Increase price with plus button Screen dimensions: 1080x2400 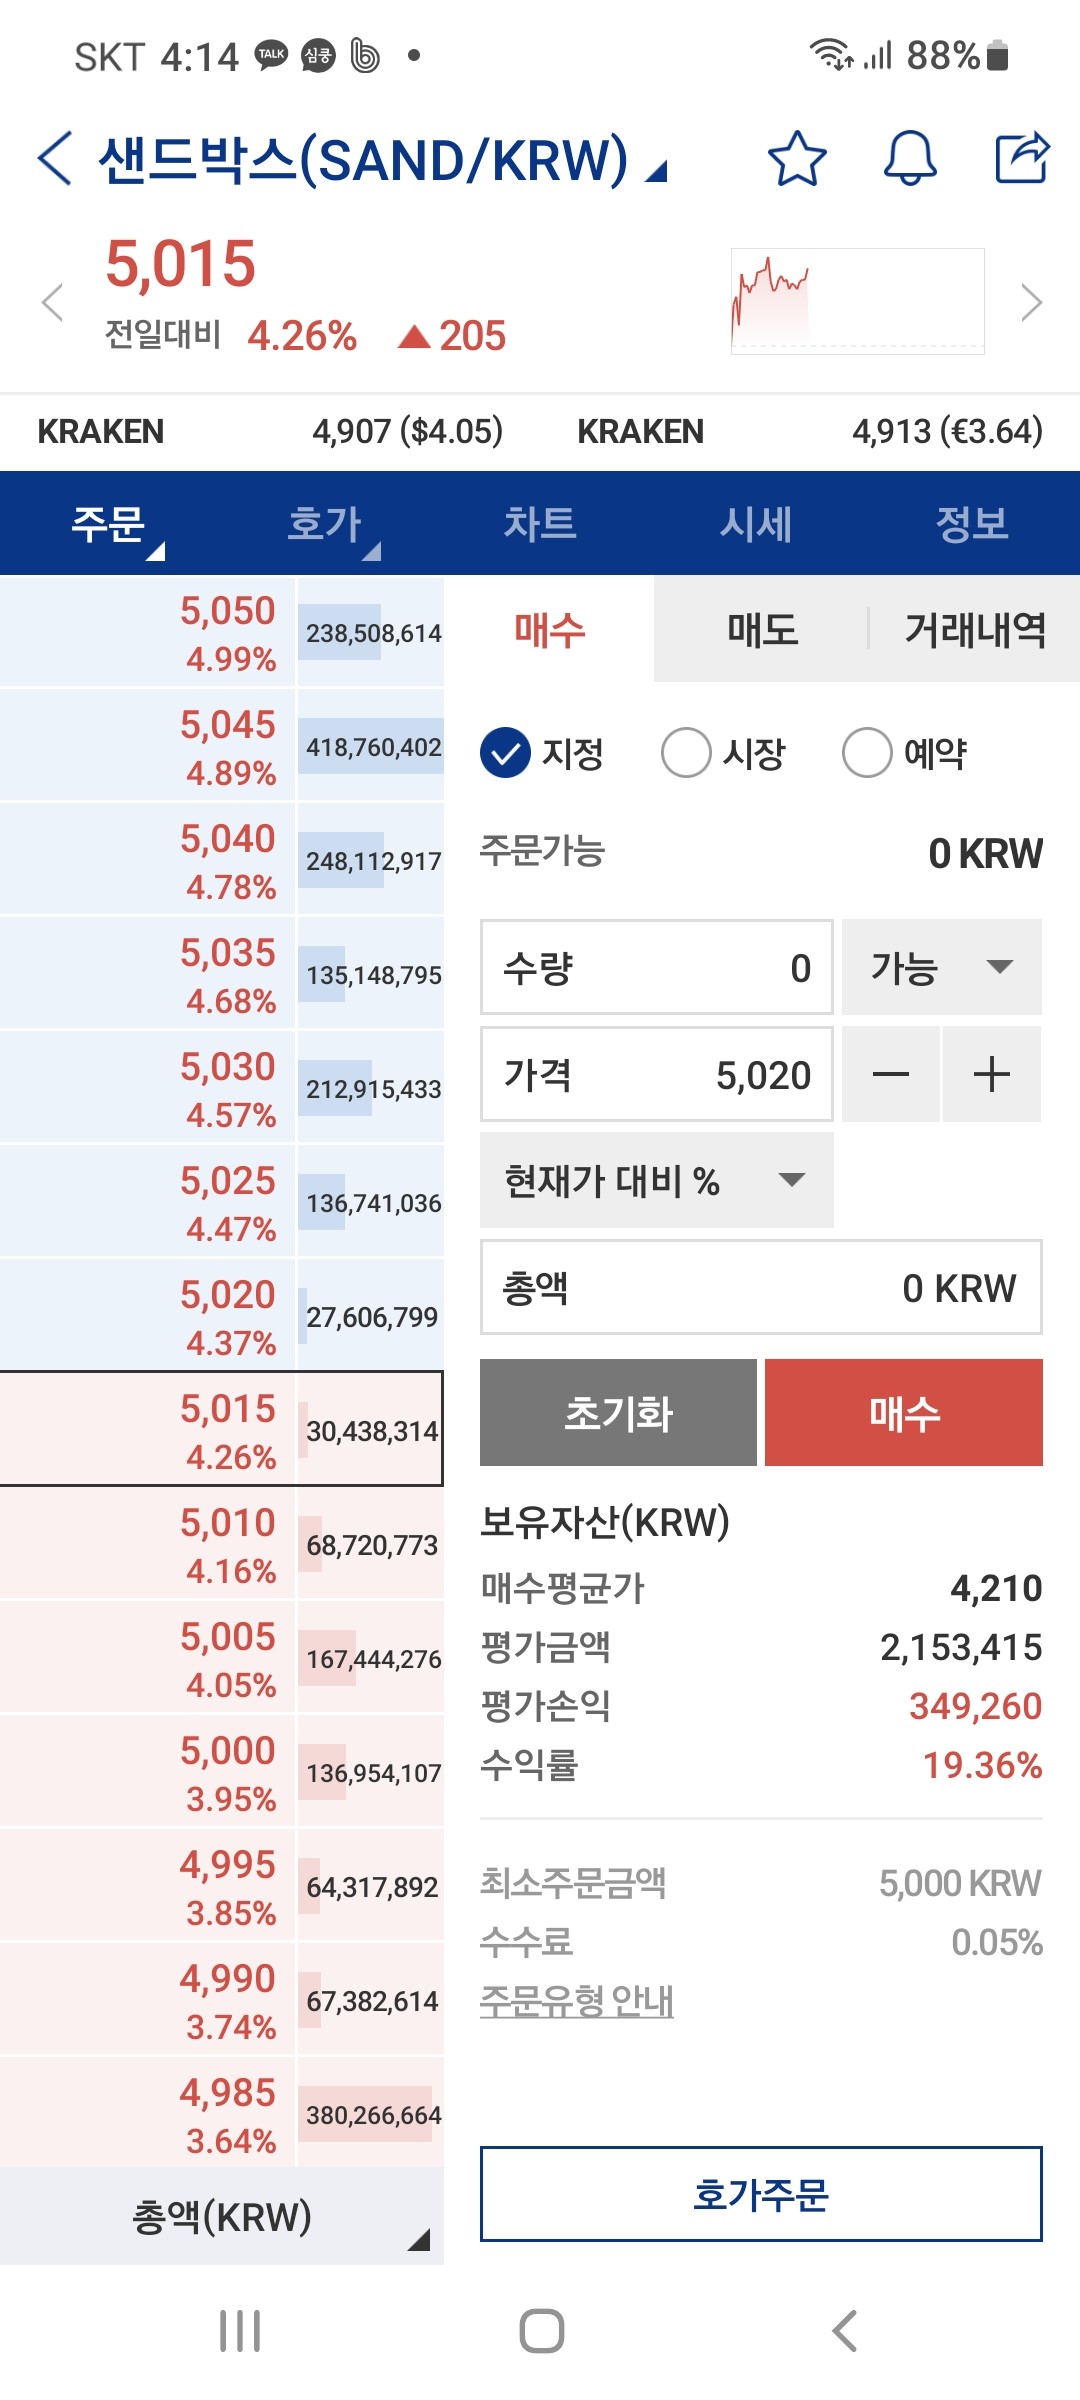(992, 1075)
